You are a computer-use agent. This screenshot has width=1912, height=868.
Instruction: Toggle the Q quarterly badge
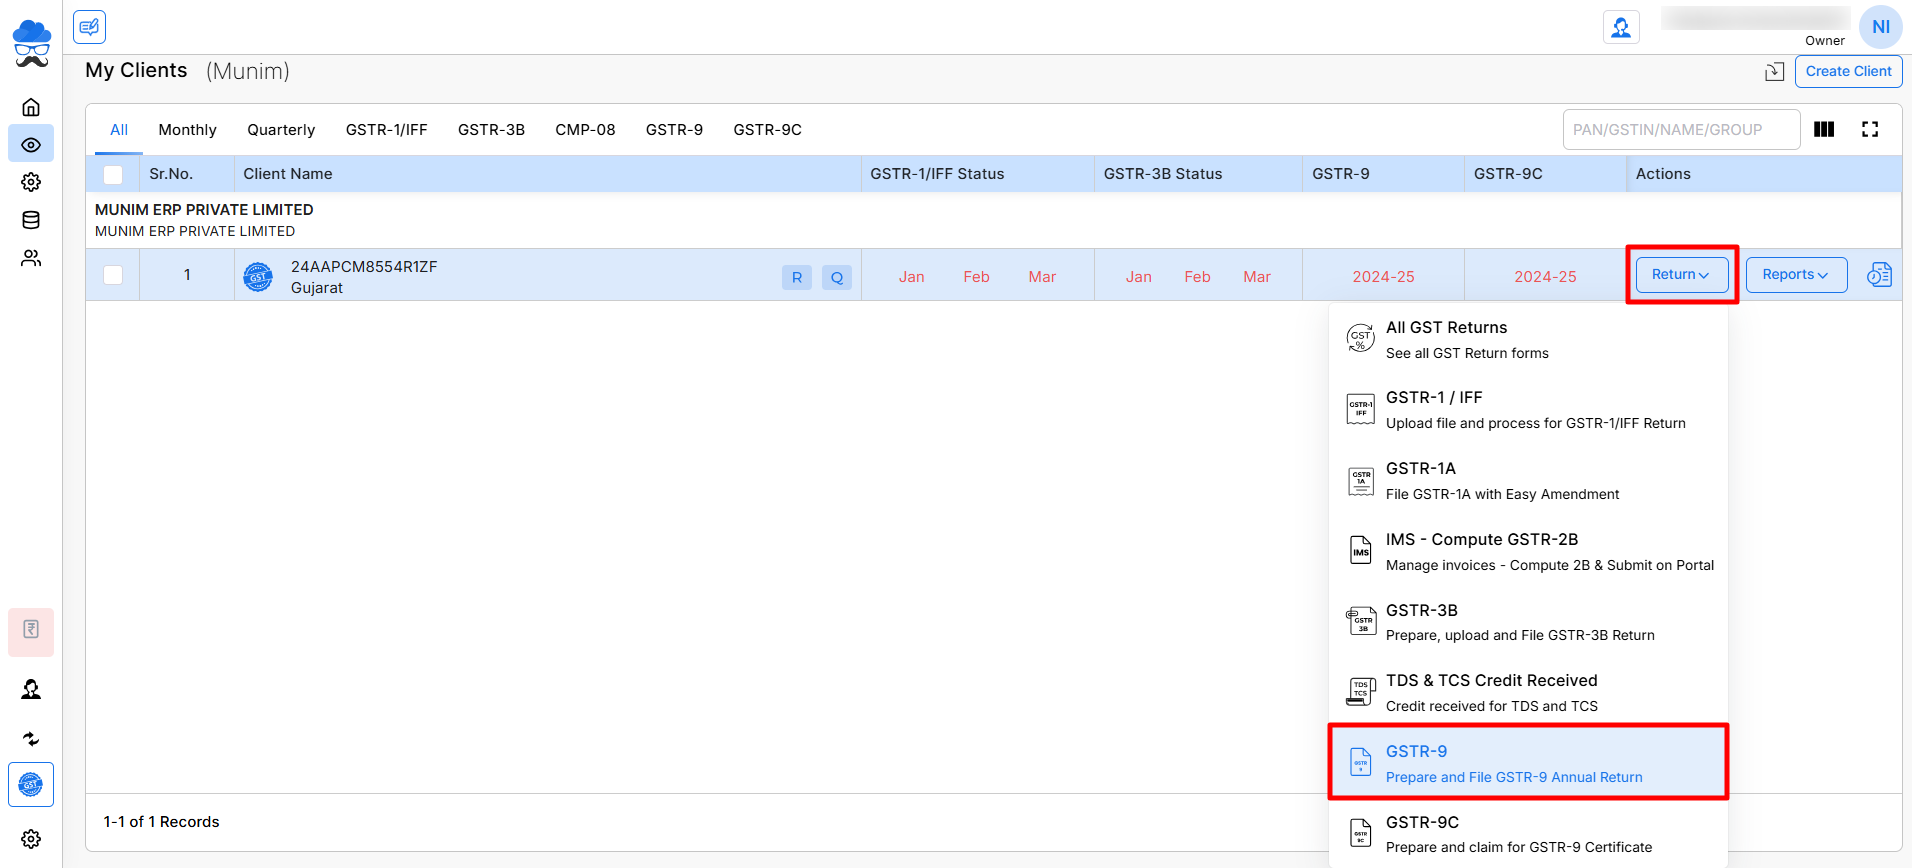(x=836, y=277)
